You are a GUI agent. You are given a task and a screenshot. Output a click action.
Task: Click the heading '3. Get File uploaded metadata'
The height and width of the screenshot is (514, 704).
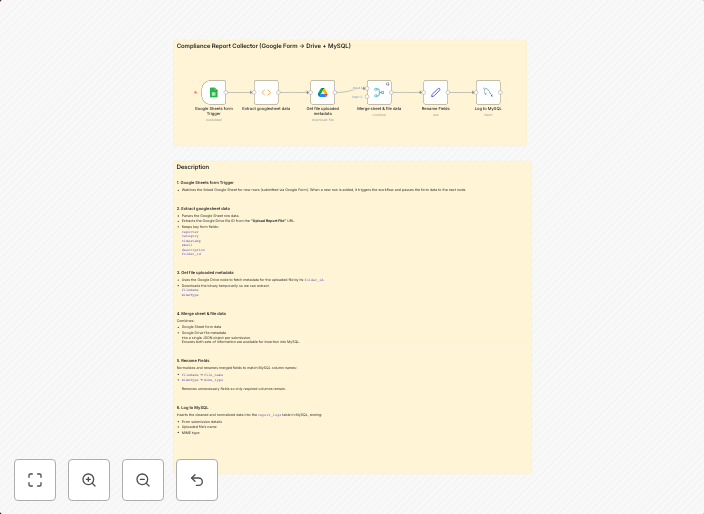[205, 272]
